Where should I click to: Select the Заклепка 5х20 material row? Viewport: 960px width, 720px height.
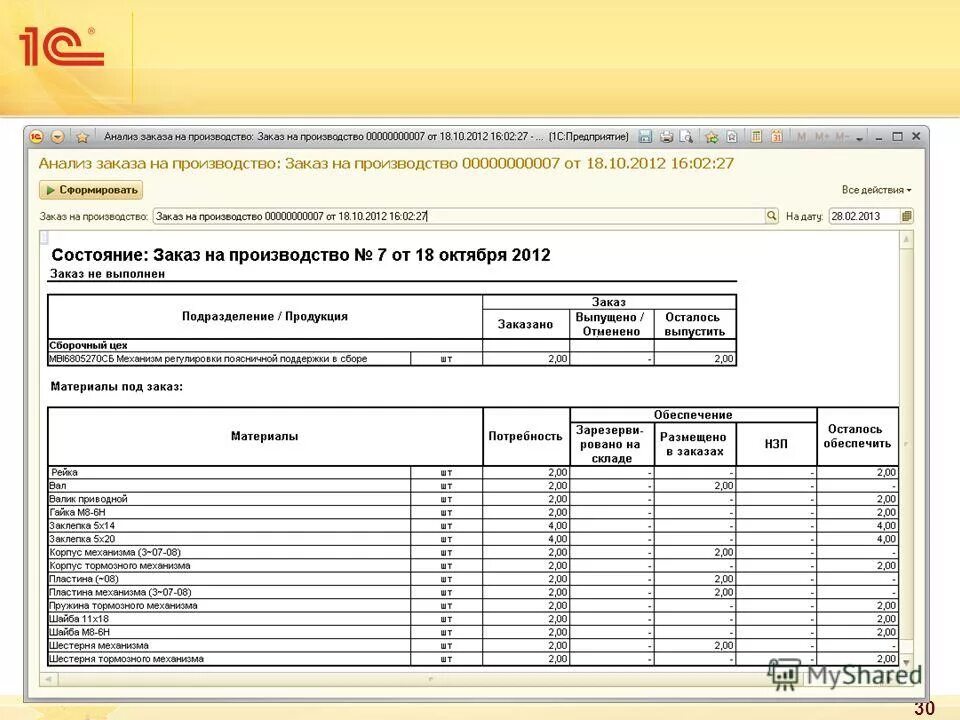click(473, 539)
